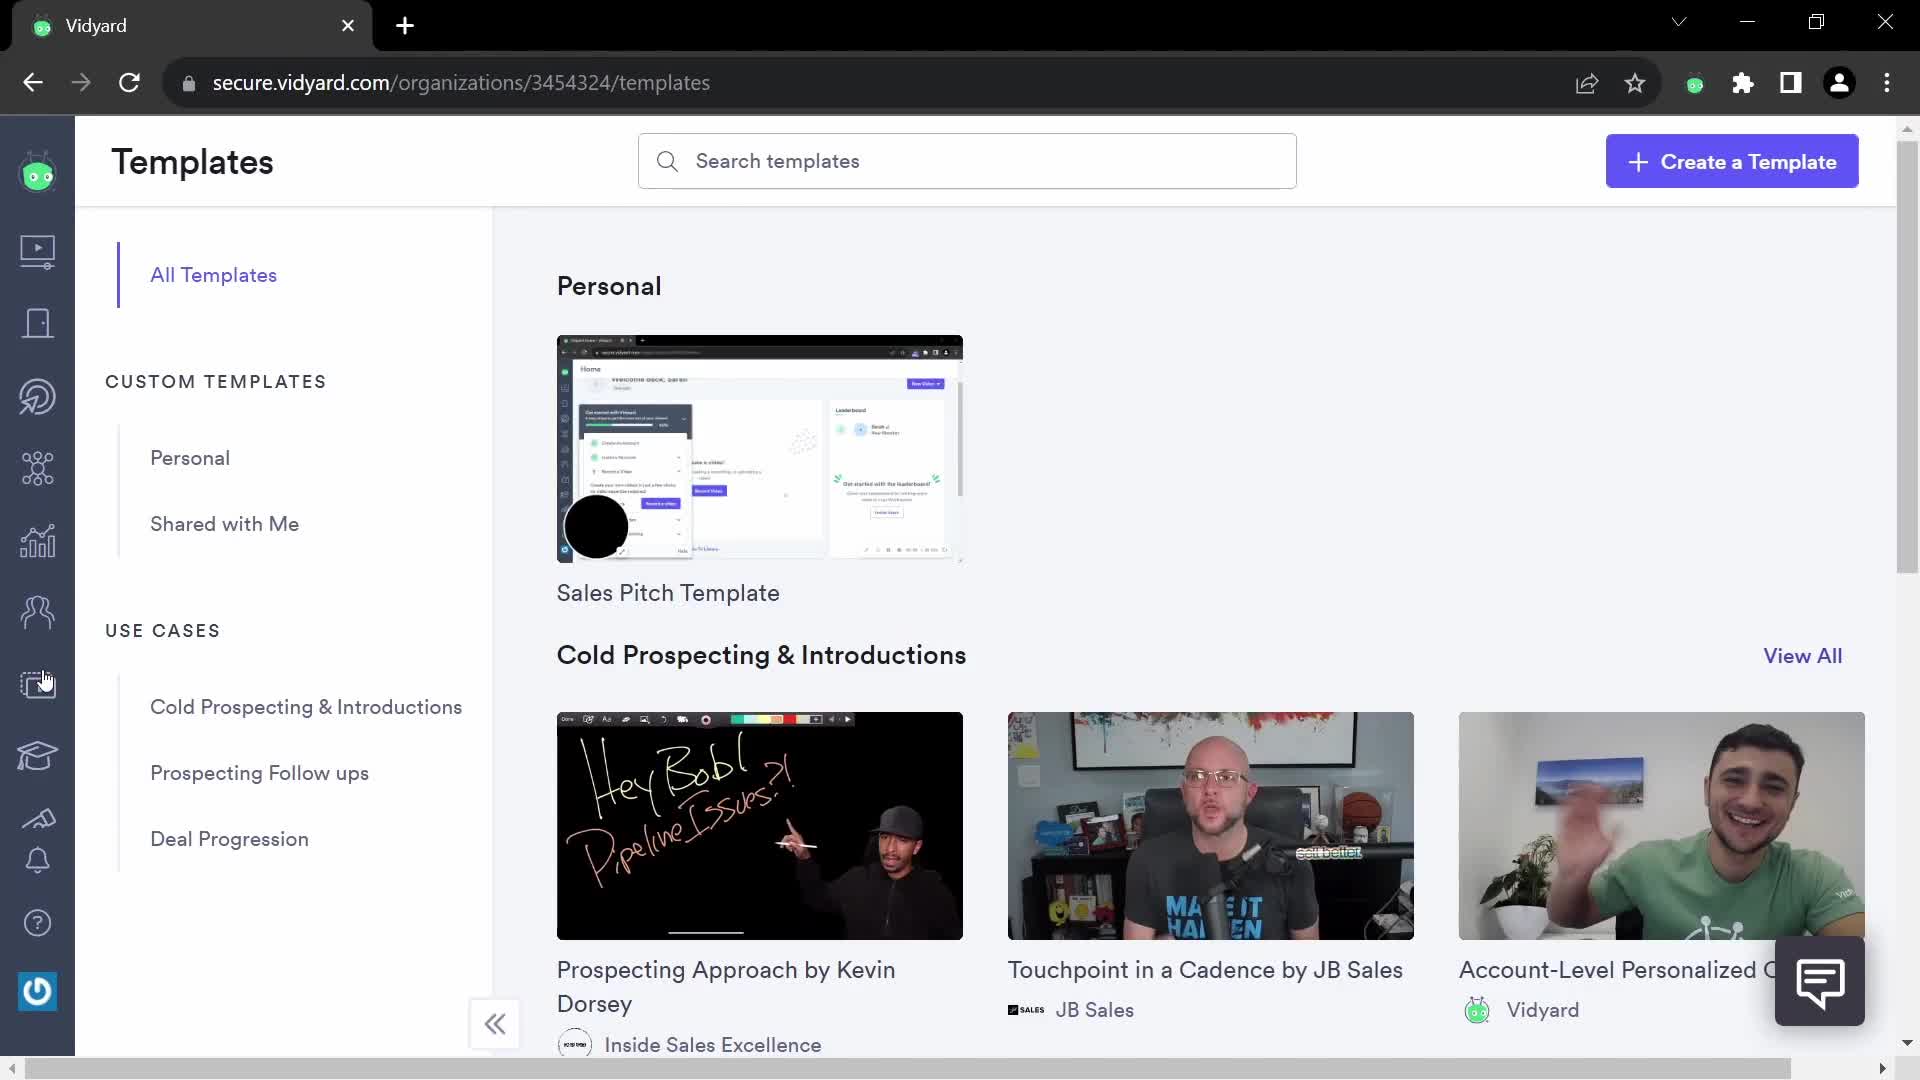Image resolution: width=1920 pixels, height=1080 pixels.
Task: Open the Chrome extensions puzzle icon
Action: 1743,83
